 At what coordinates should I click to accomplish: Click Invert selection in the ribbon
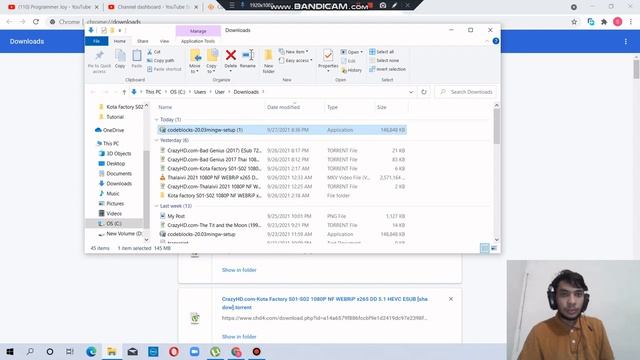(x=387, y=69)
